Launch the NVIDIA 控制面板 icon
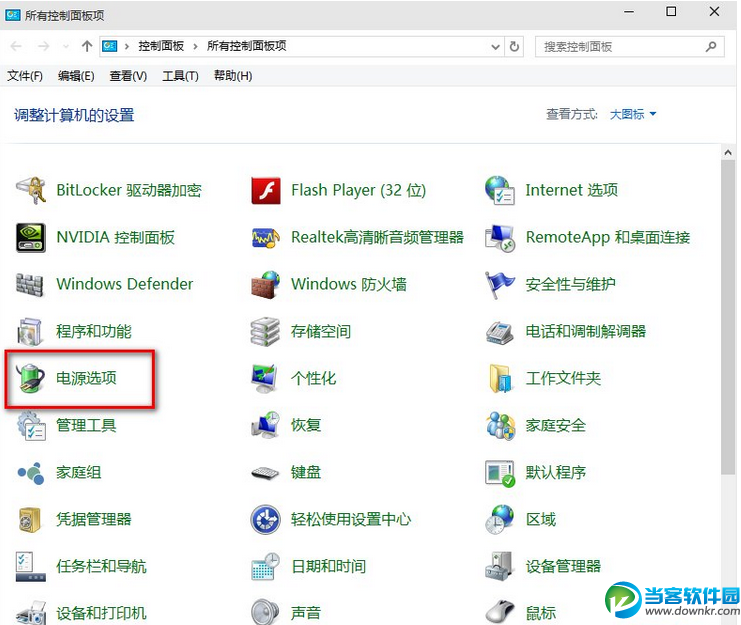This screenshot has width=741, height=625. click(x=30, y=237)
